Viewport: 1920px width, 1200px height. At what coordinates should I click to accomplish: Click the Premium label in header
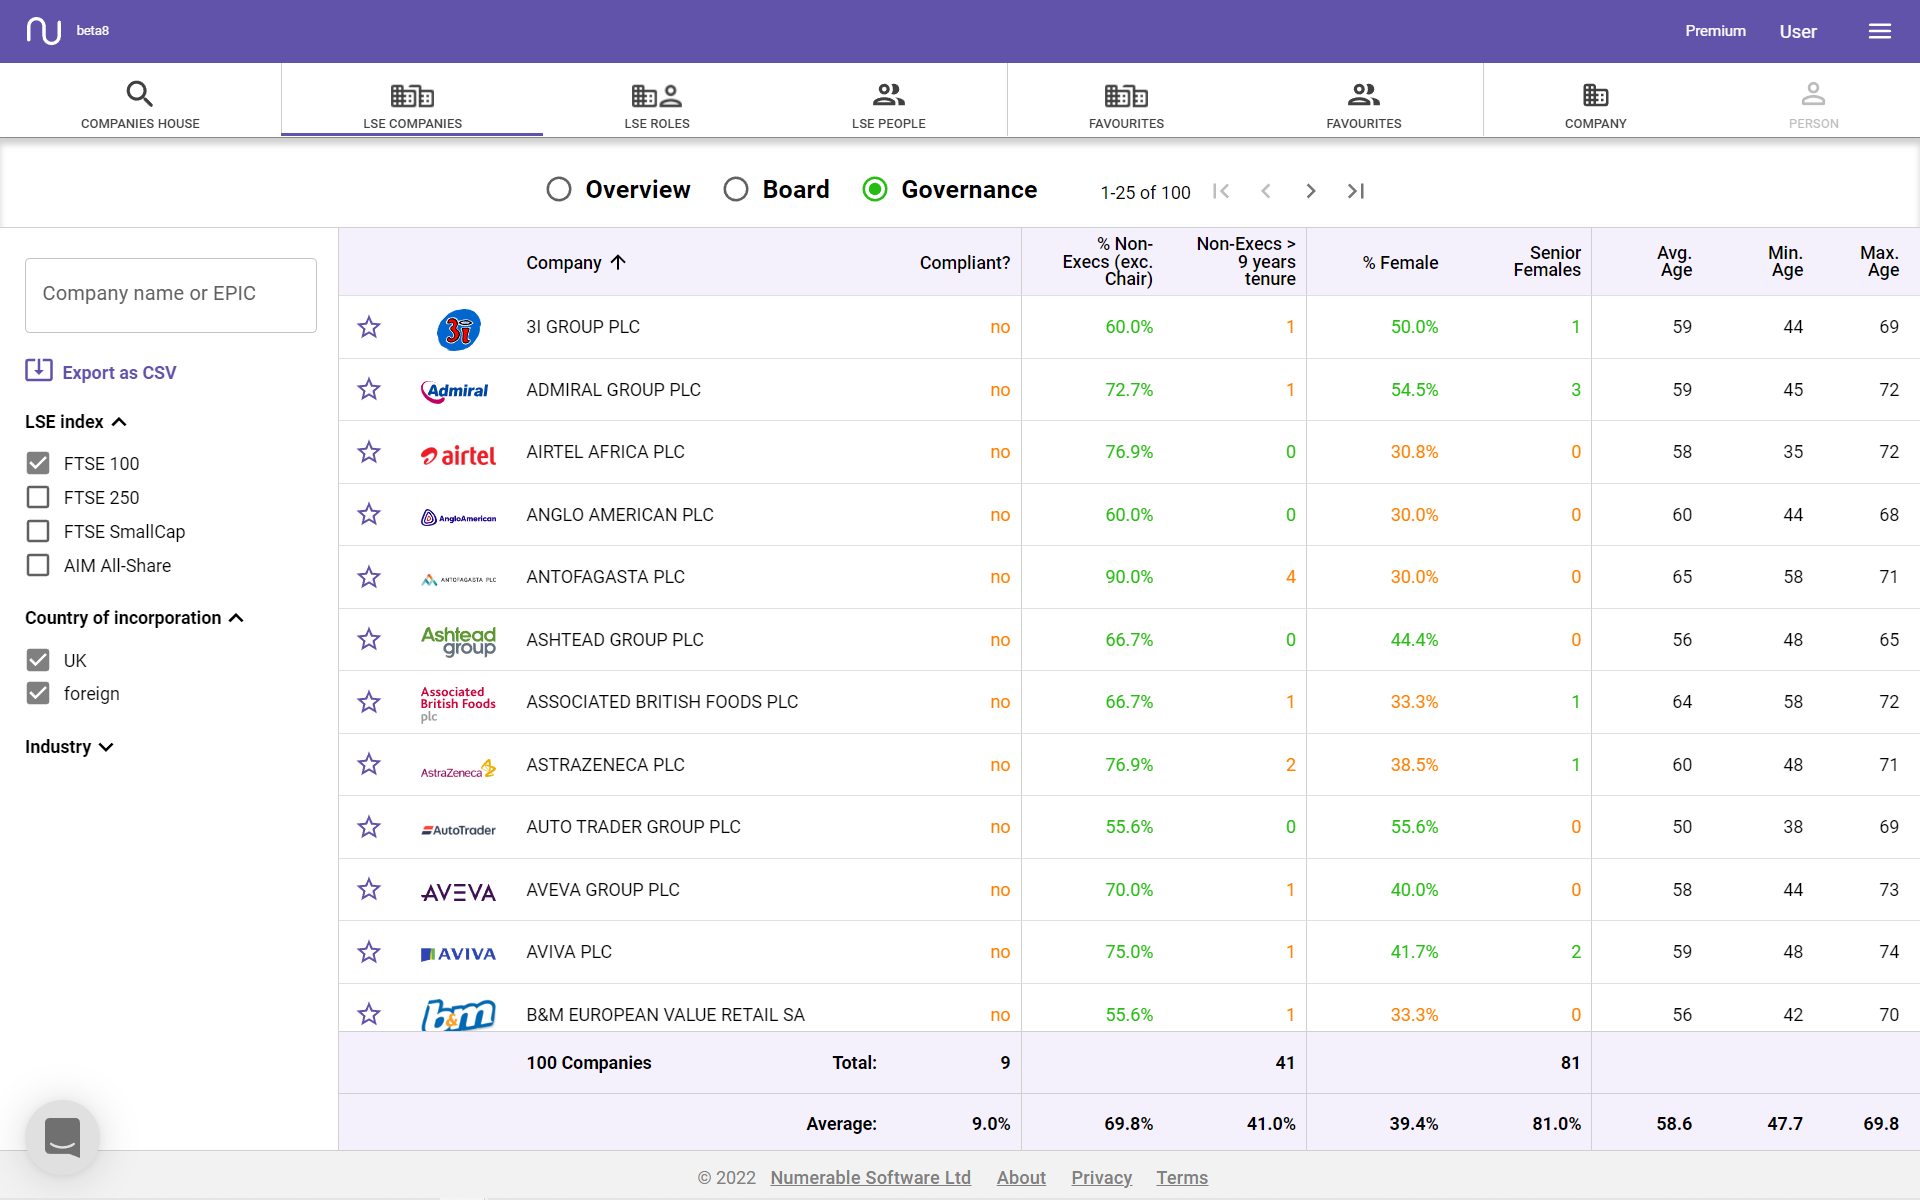click(x=1715, y=31)
